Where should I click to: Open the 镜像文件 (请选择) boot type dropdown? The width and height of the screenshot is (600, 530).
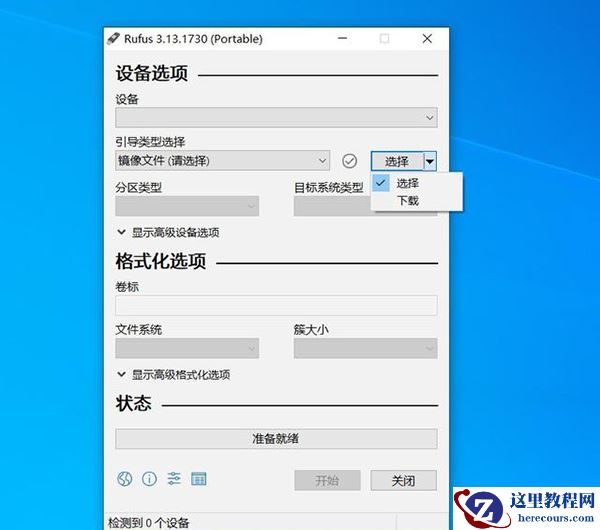click(x=222, y=160)
